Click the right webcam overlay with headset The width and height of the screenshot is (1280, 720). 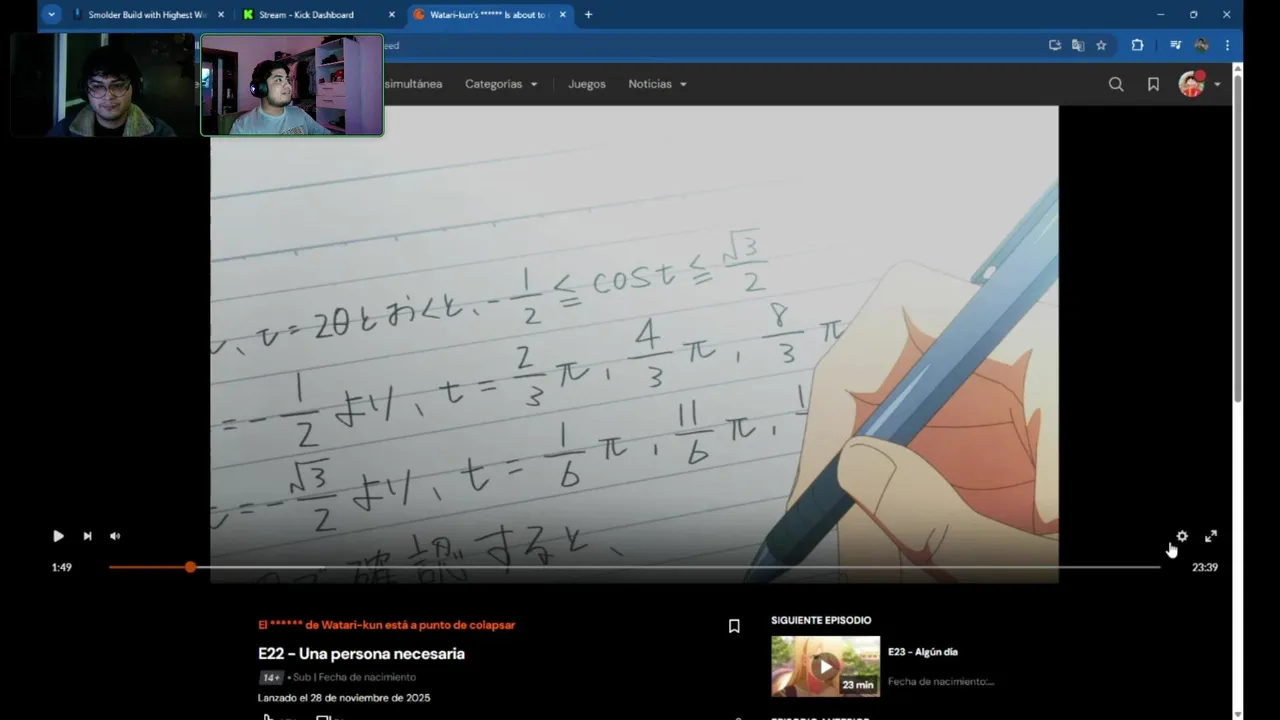tap(292, 85)
